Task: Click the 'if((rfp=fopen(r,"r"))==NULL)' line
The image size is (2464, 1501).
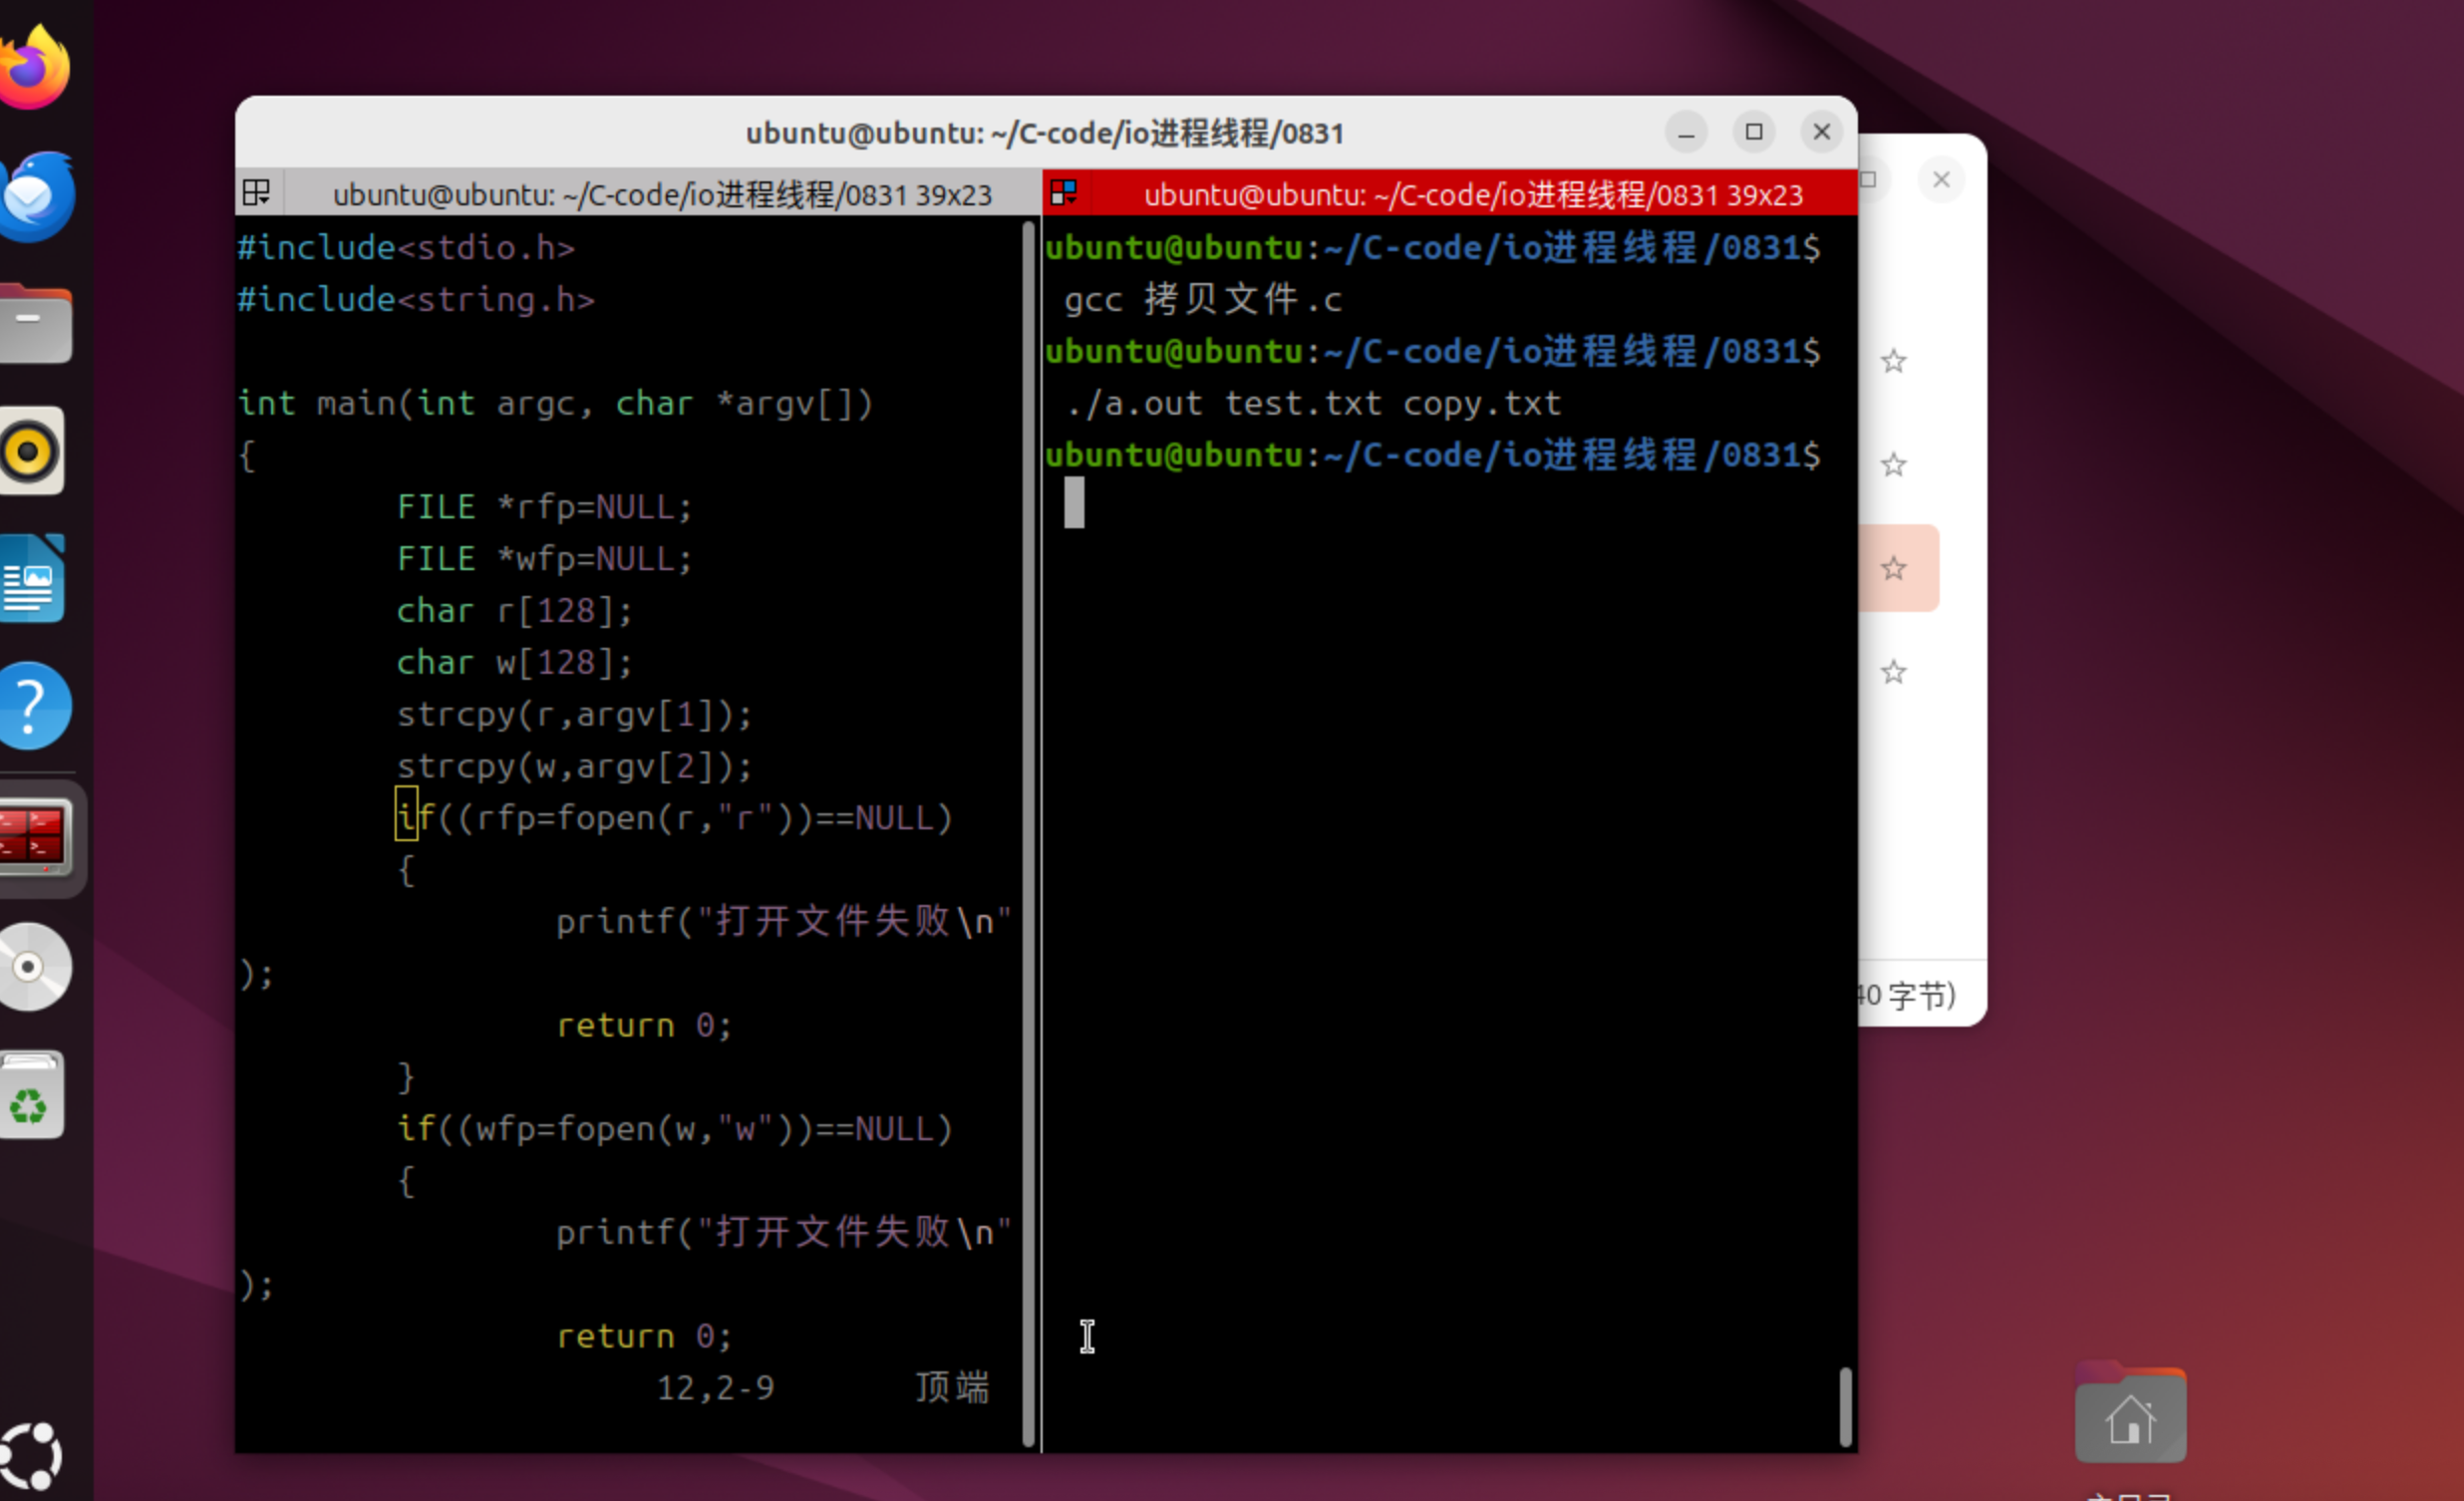Action: coord(675,818)
